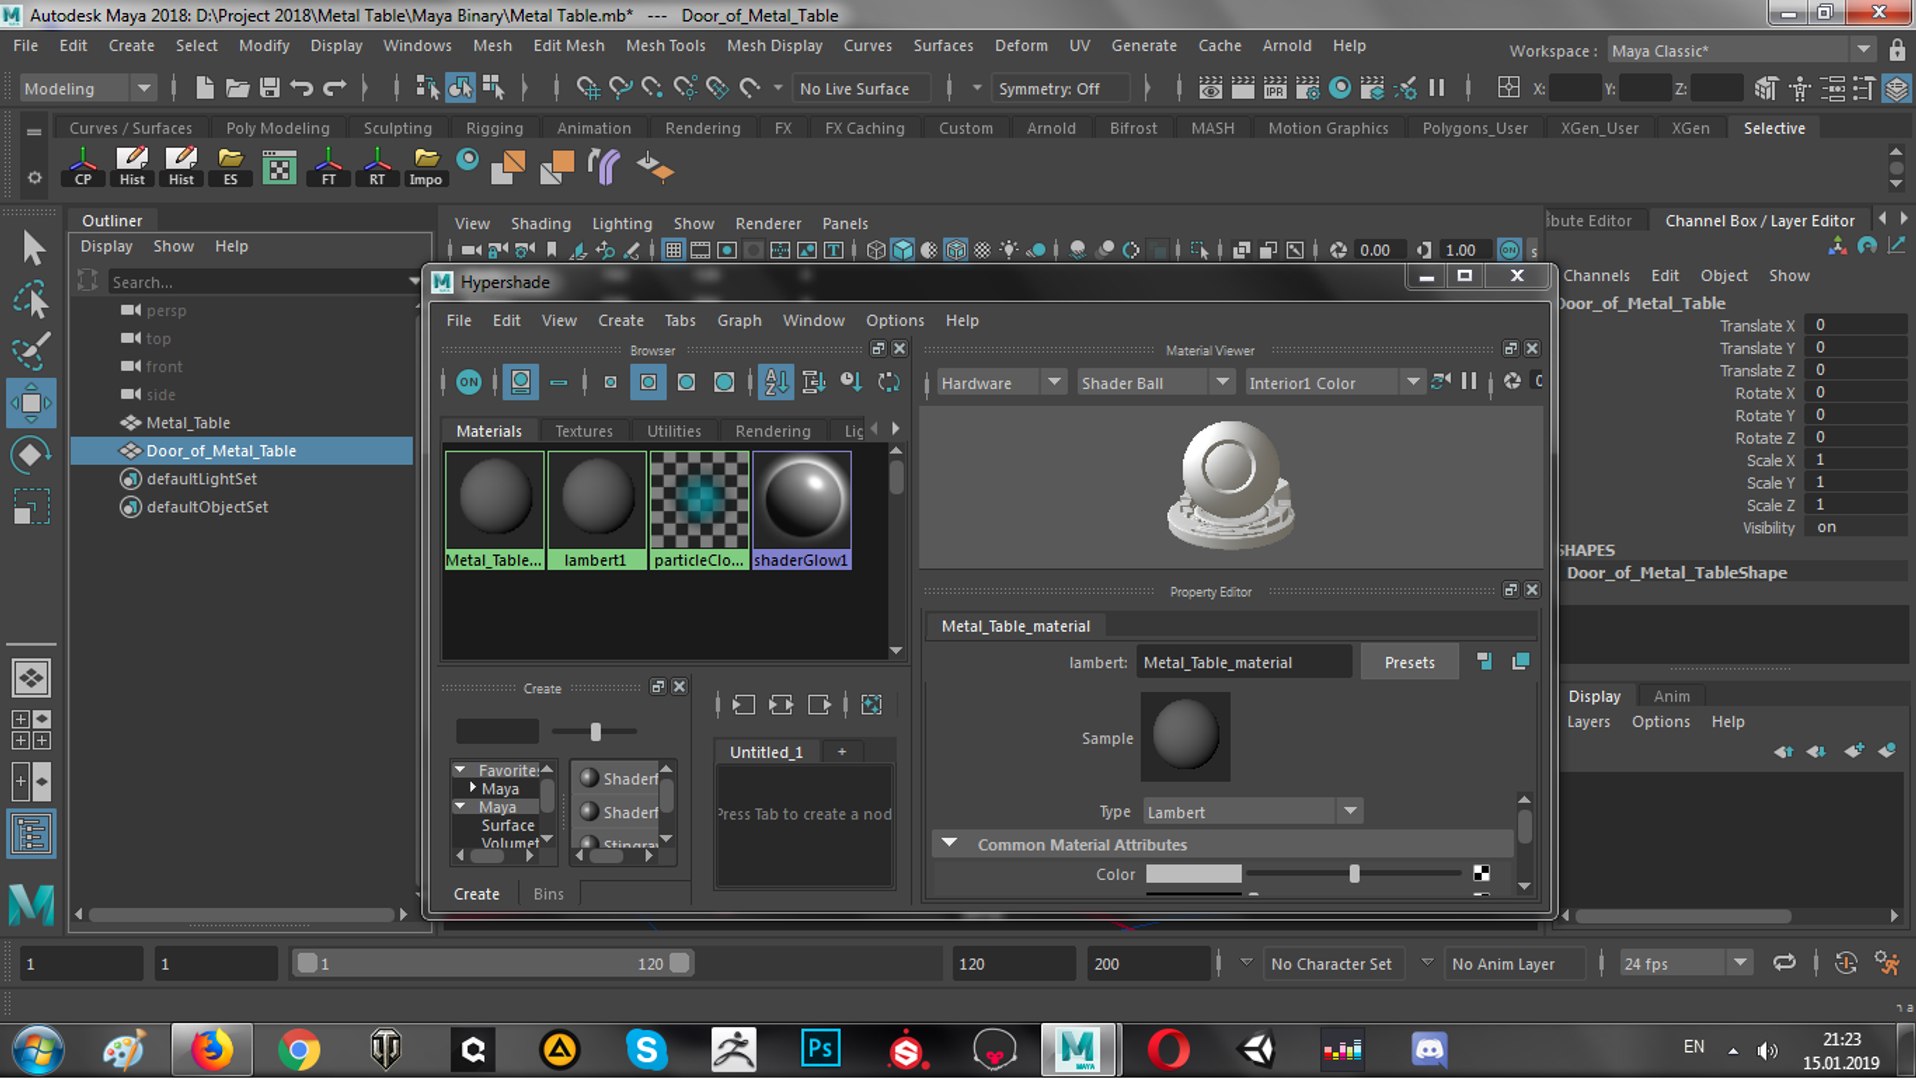The height and width of the screenshot is (1080, 1916).
Task: Open the Type Lambert dropdown
Action: [1252, 812]
